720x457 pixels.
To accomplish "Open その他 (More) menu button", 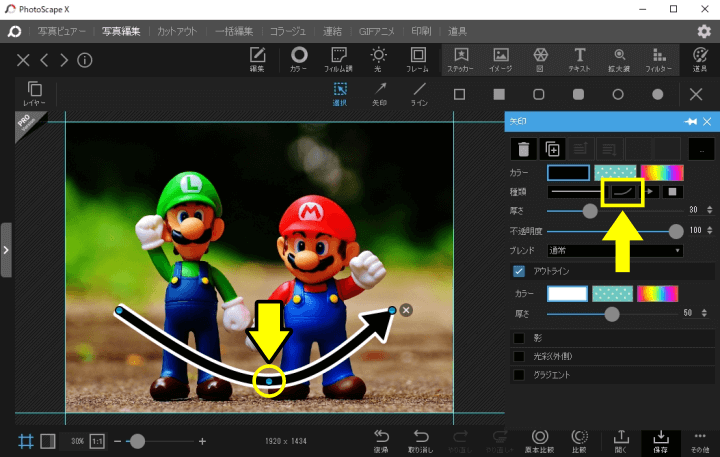I will coord(700,441).
